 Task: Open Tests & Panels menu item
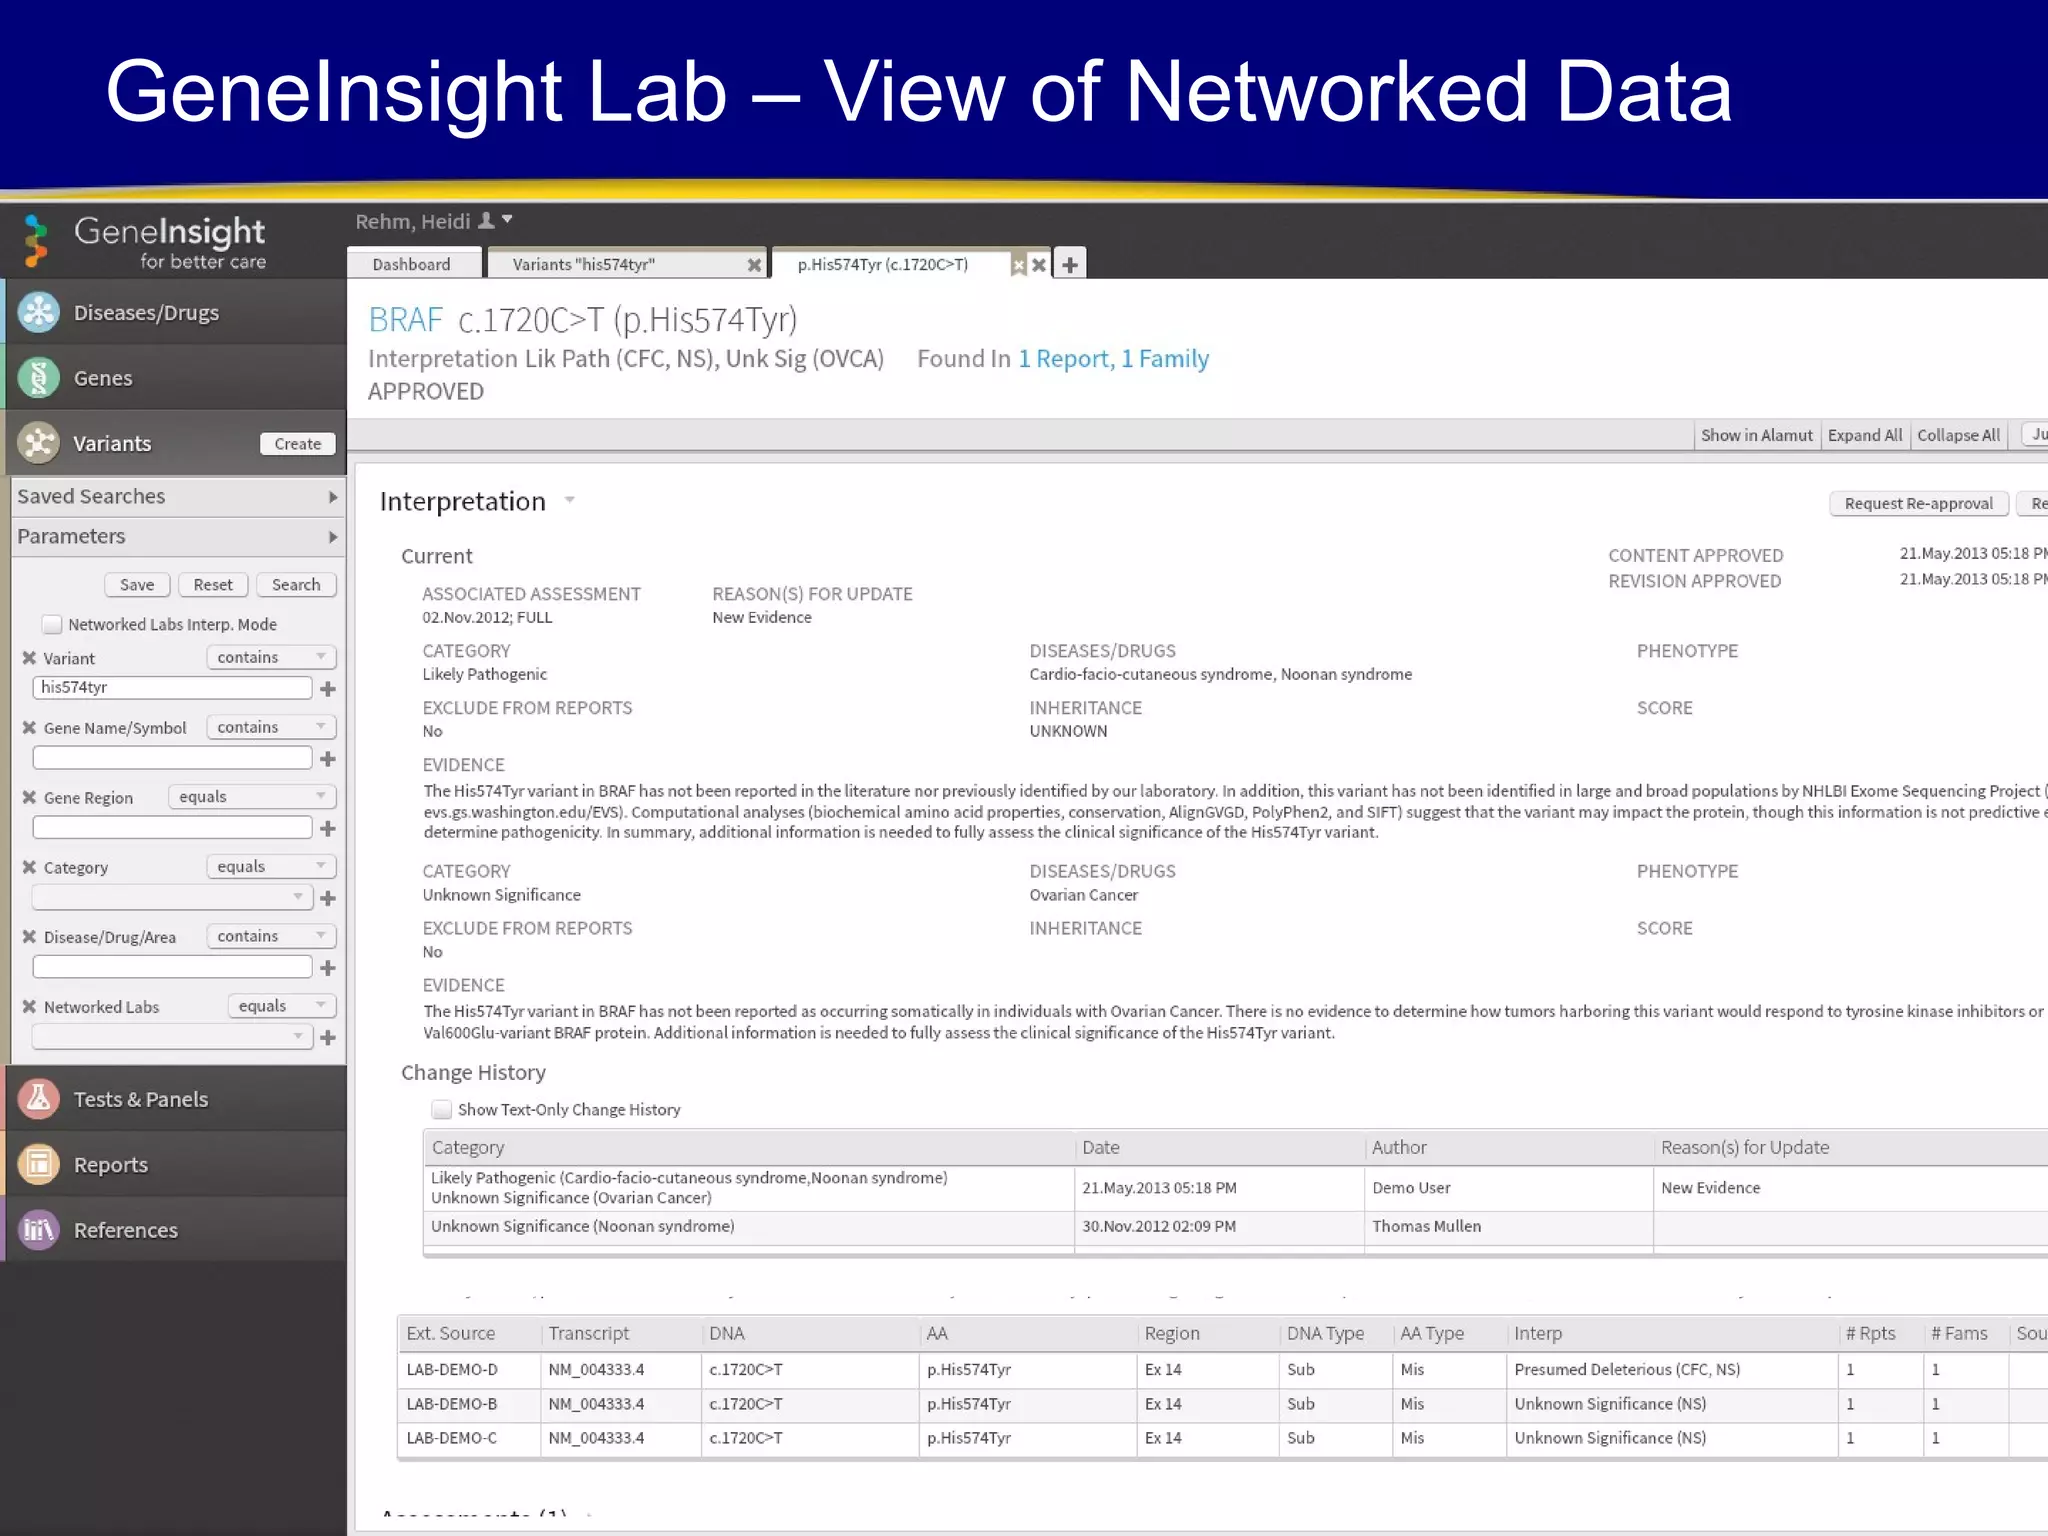[x=175, y=1099]
